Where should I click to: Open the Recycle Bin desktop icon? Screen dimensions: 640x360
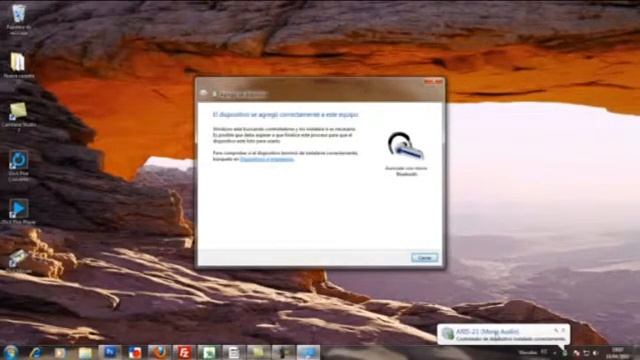18,19
